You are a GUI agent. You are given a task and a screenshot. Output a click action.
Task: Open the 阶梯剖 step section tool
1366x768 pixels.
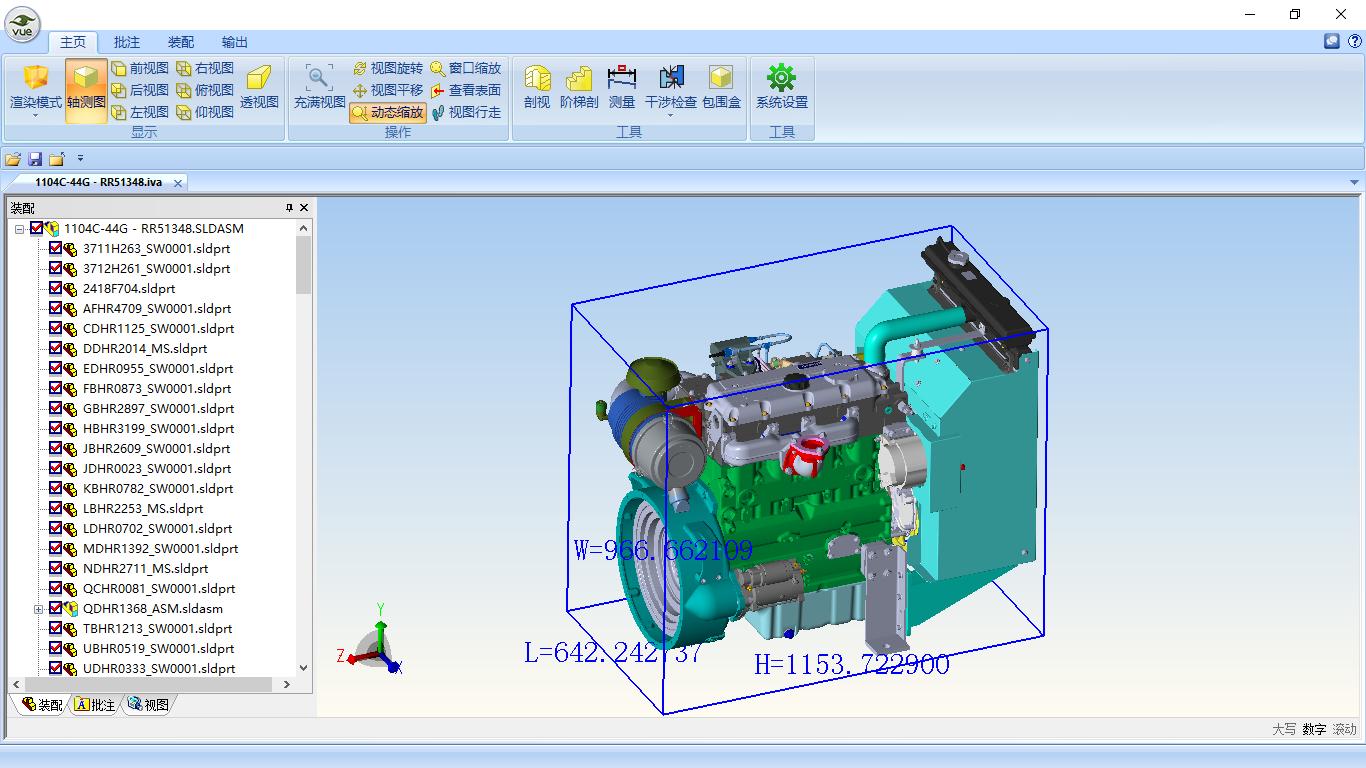pos(578,88)
